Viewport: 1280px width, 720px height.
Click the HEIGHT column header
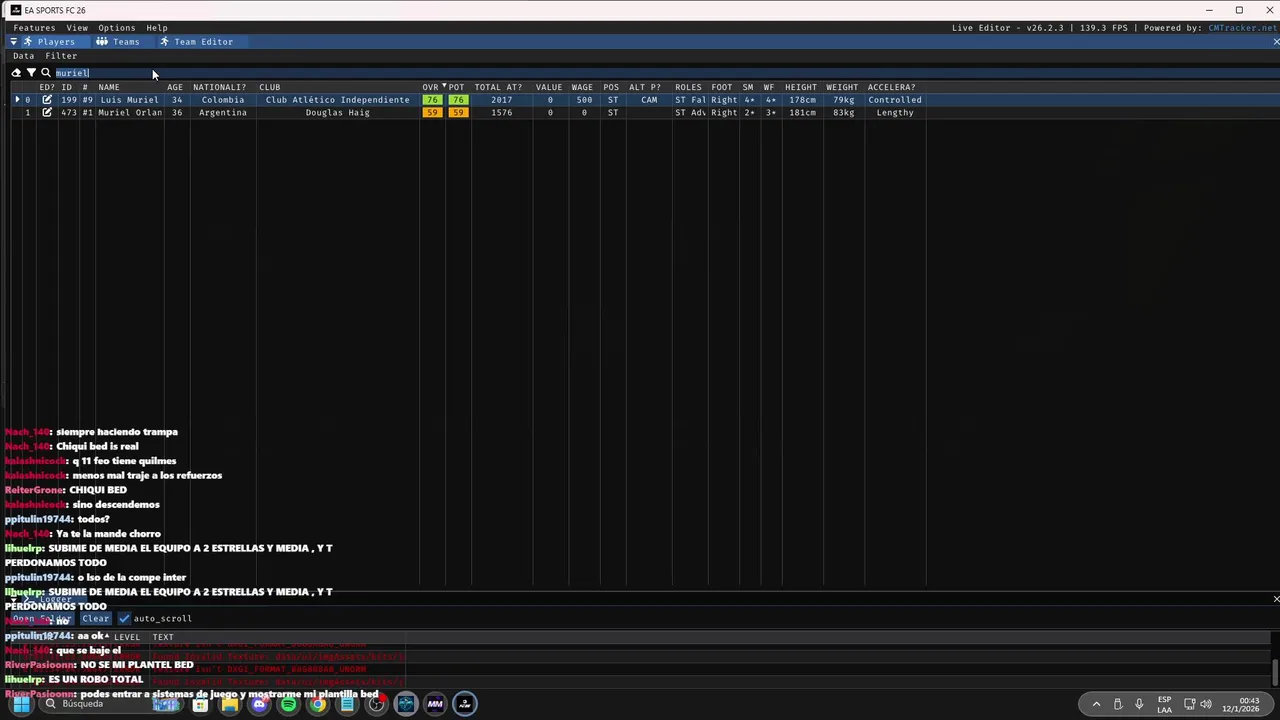(801, 87)
